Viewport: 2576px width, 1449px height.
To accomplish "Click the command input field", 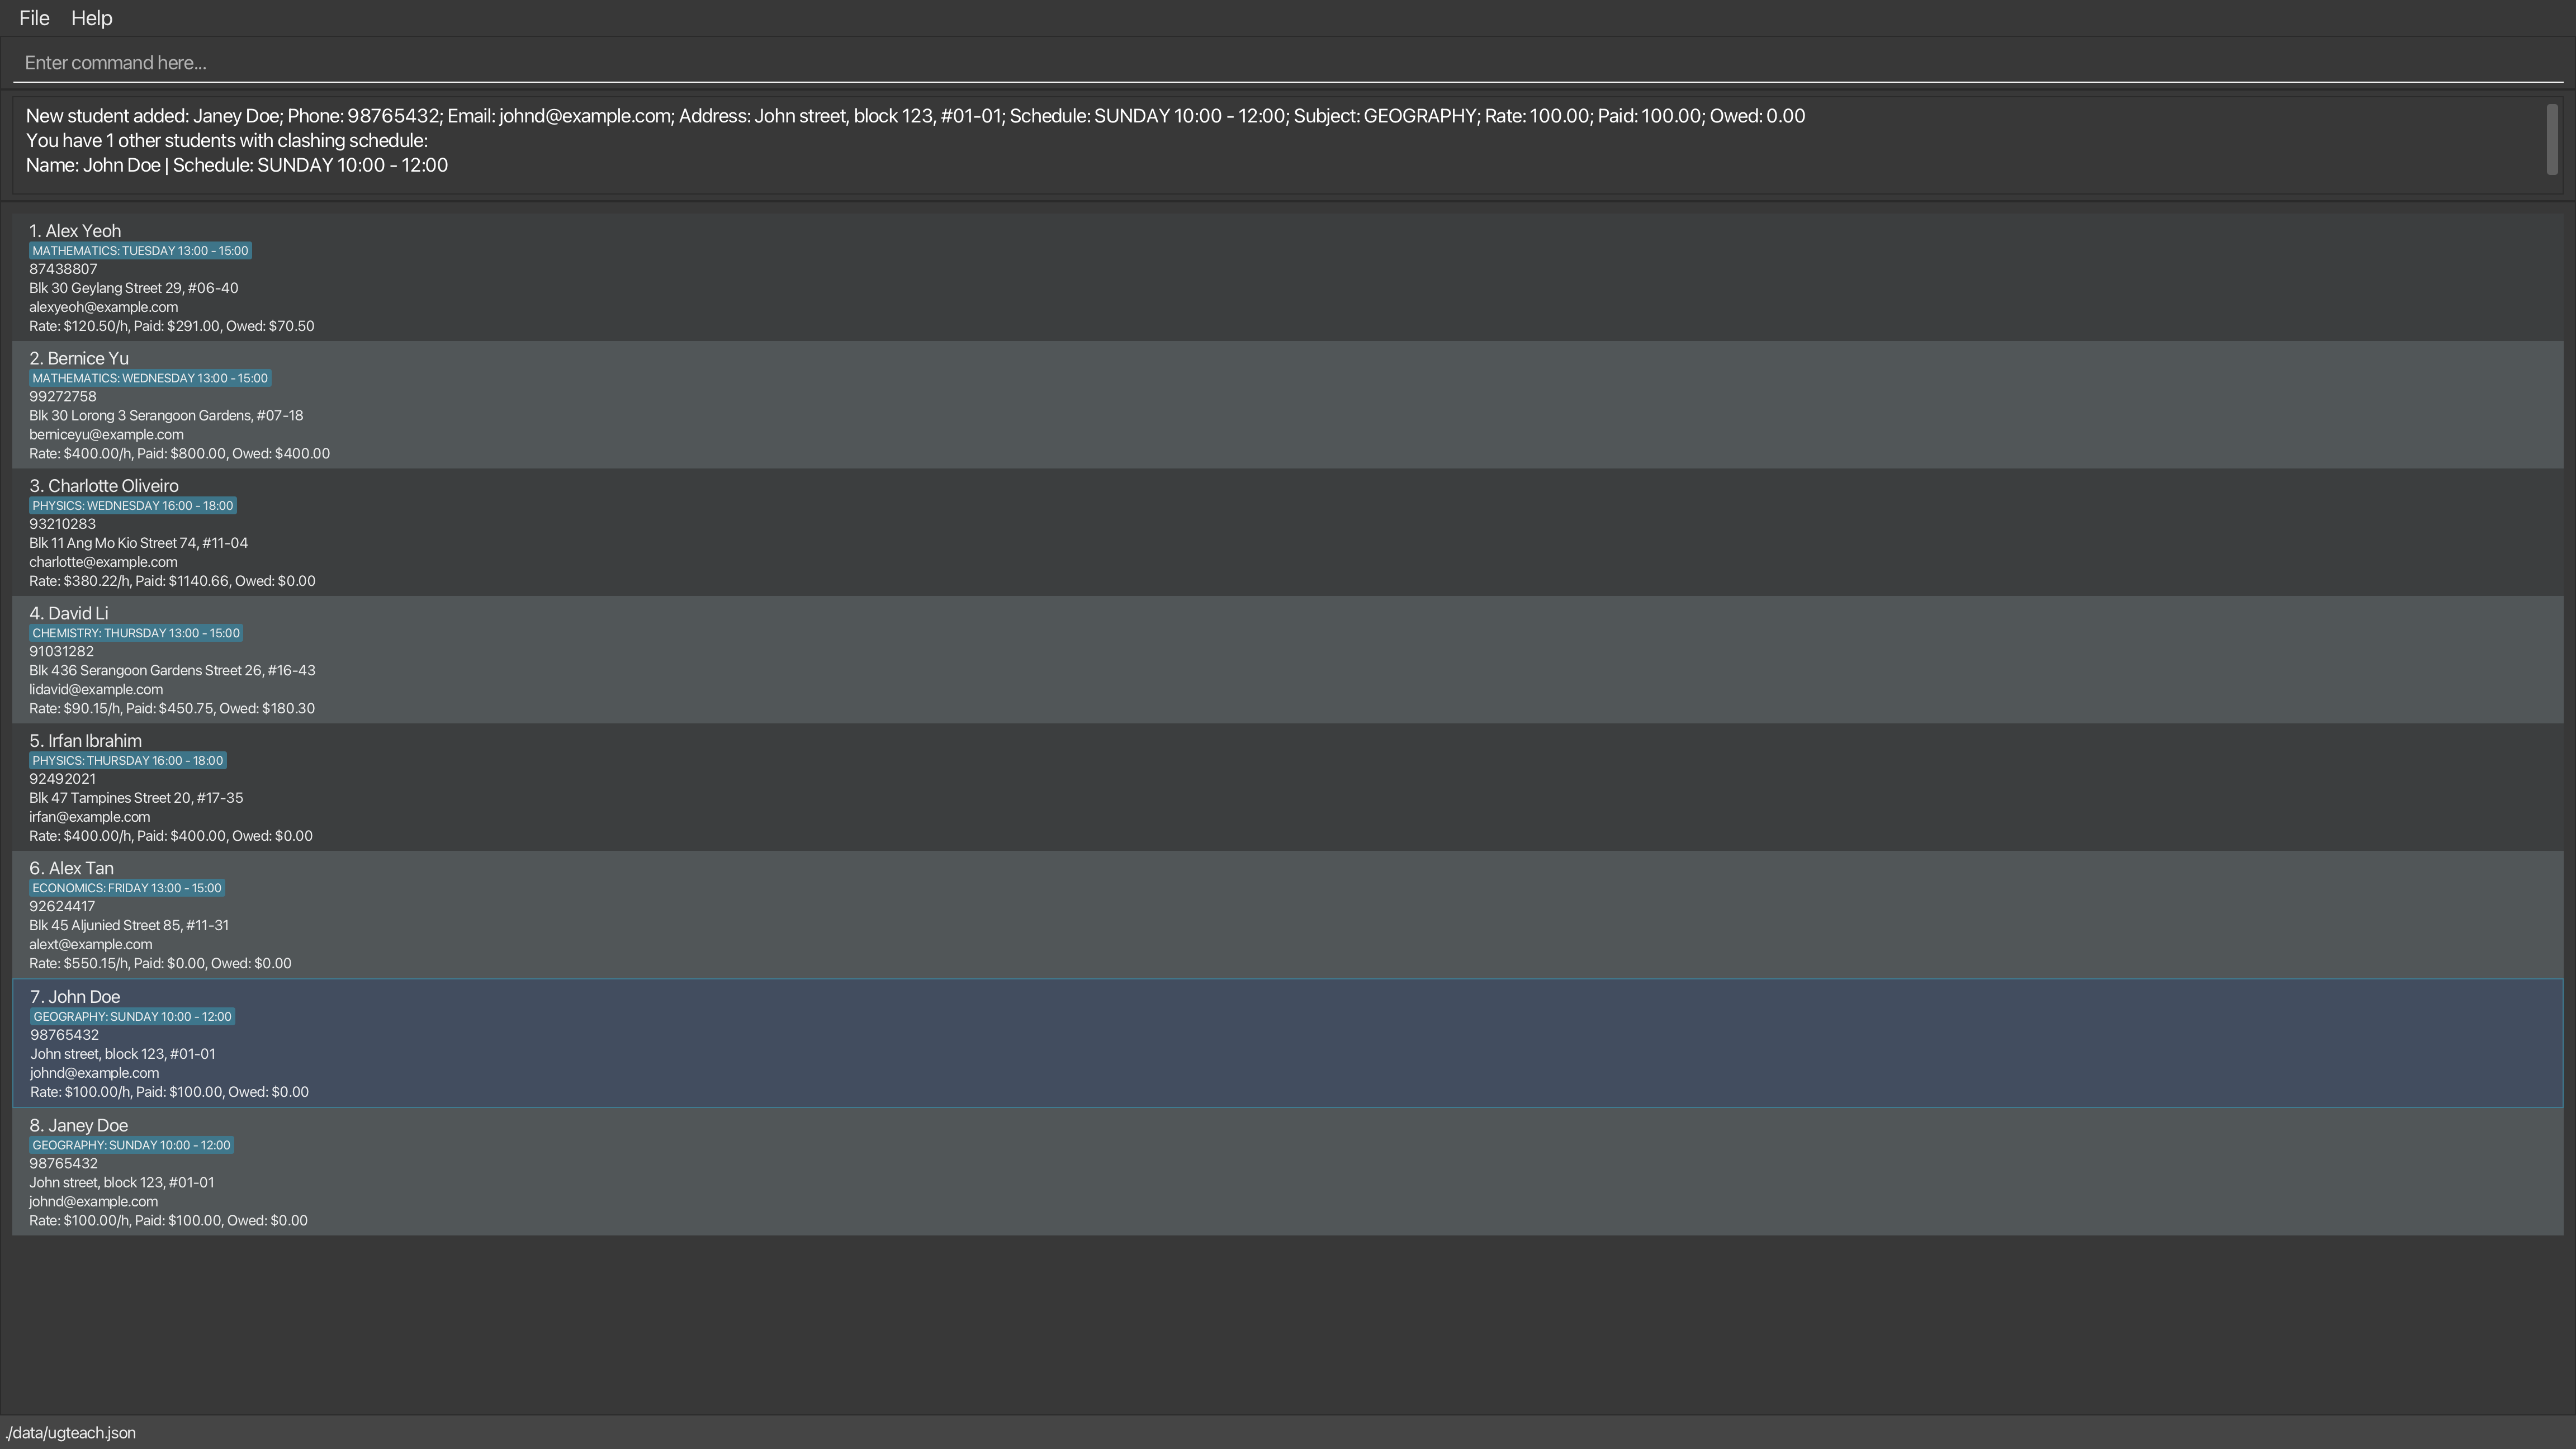I will [1286, 63].
